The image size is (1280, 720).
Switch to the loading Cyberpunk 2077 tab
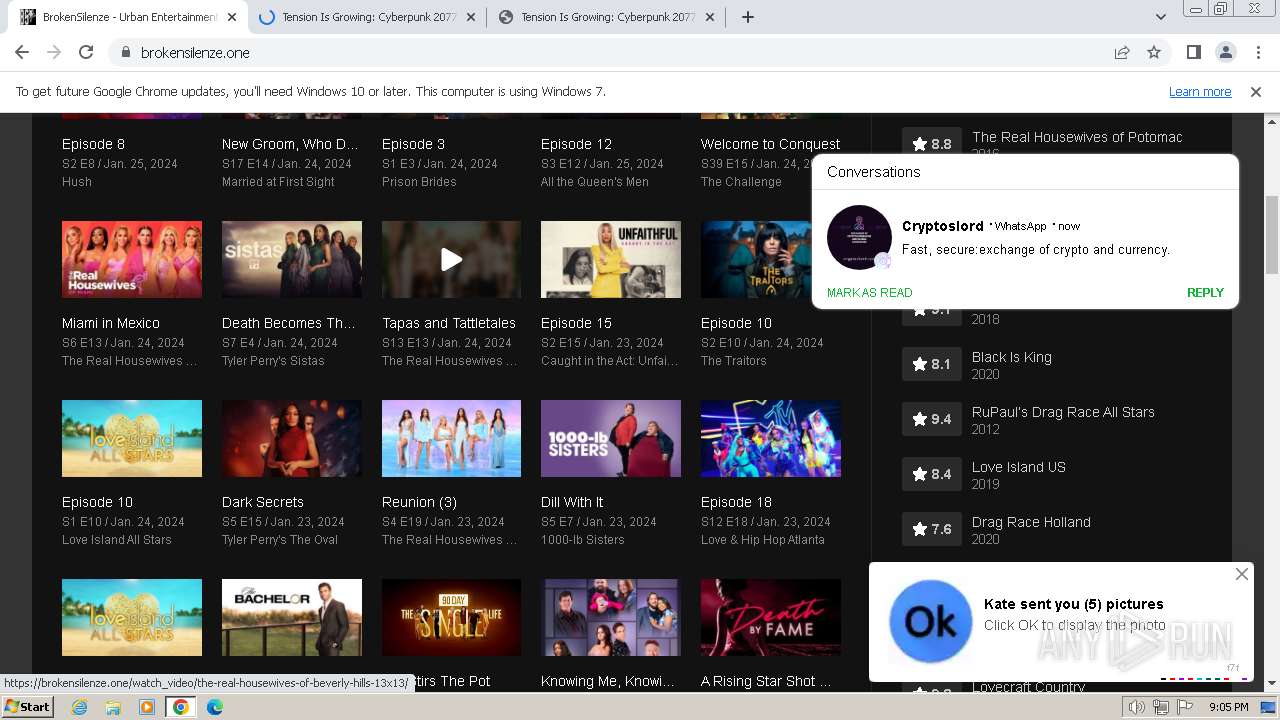click(x=366, y=17)
